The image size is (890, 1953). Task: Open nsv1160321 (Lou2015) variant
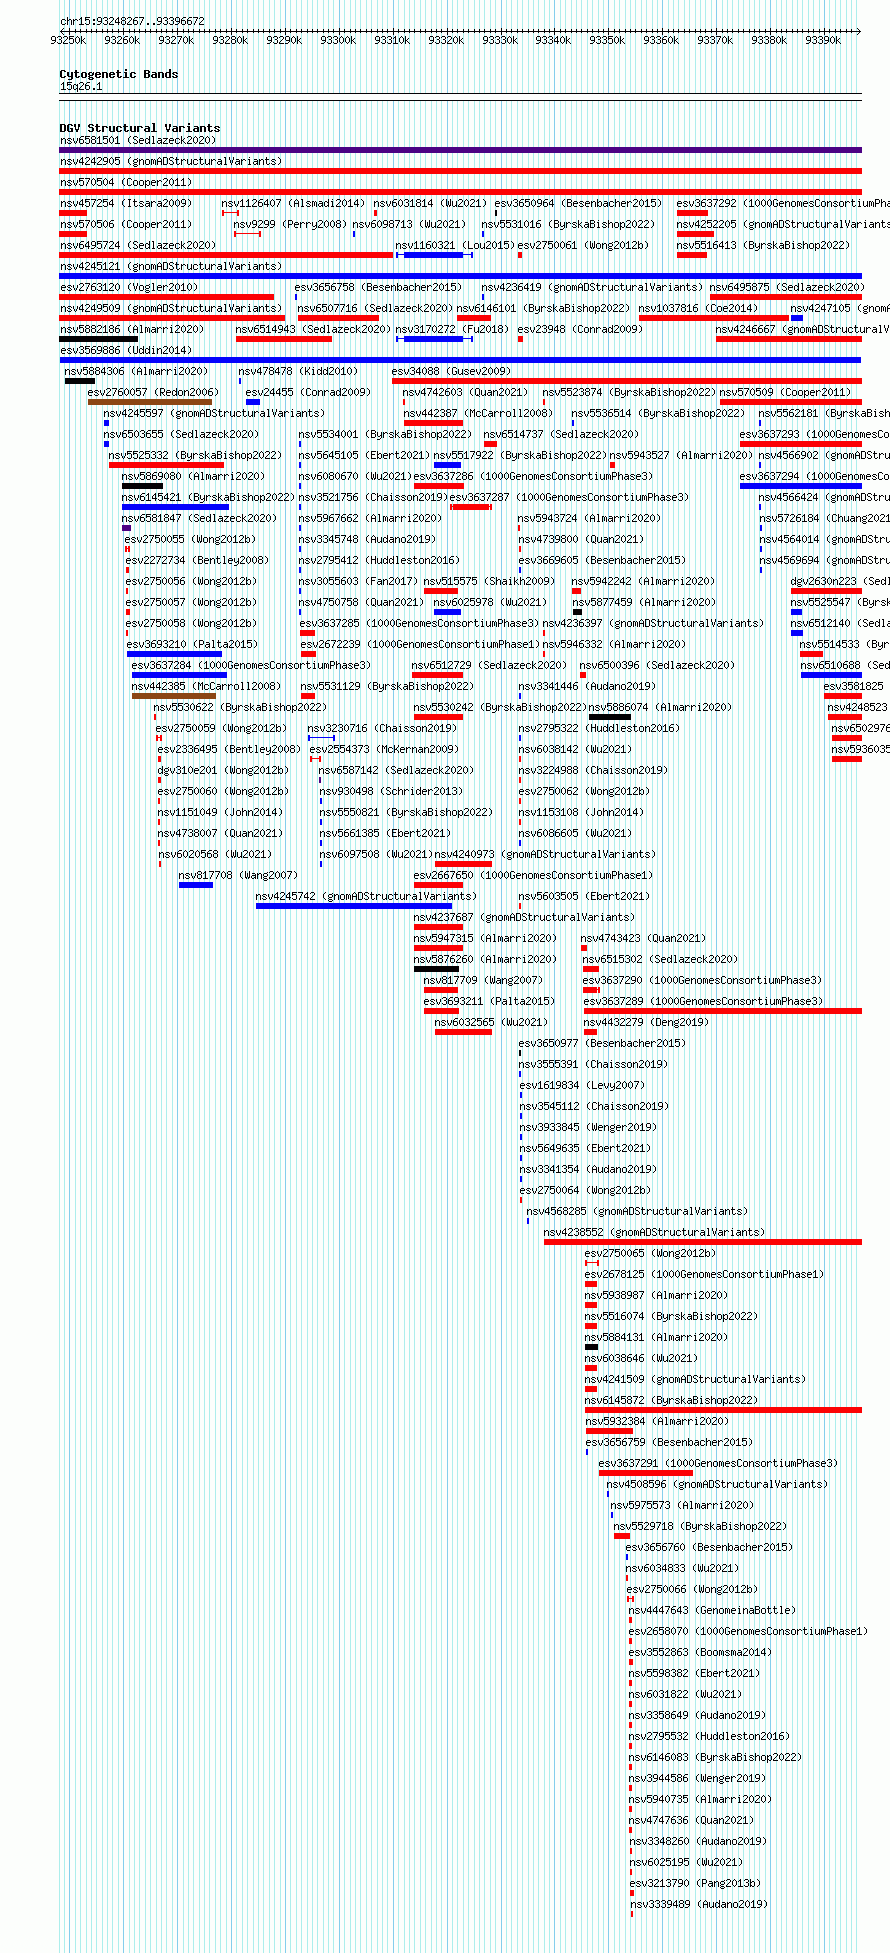(454, 245)
